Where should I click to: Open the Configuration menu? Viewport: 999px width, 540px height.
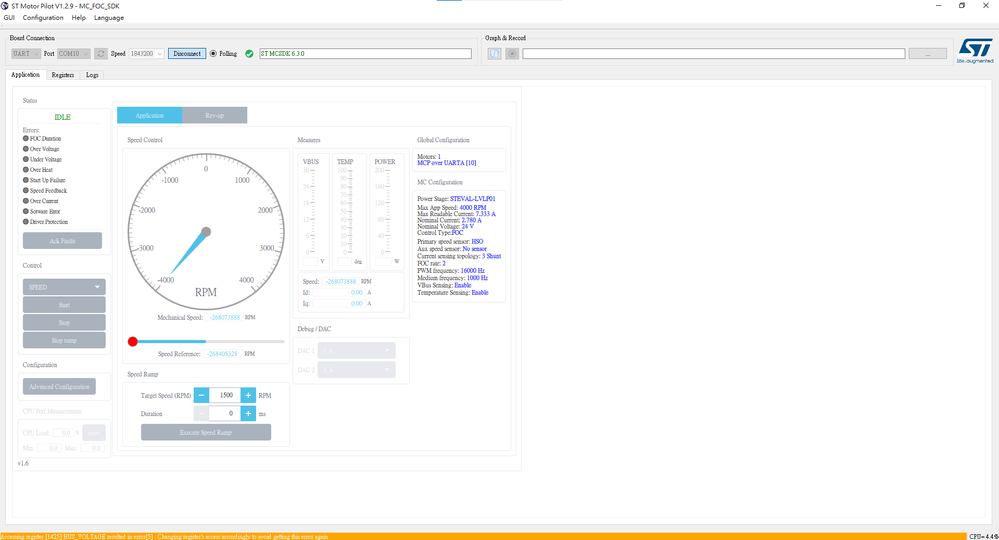[43, 18]
